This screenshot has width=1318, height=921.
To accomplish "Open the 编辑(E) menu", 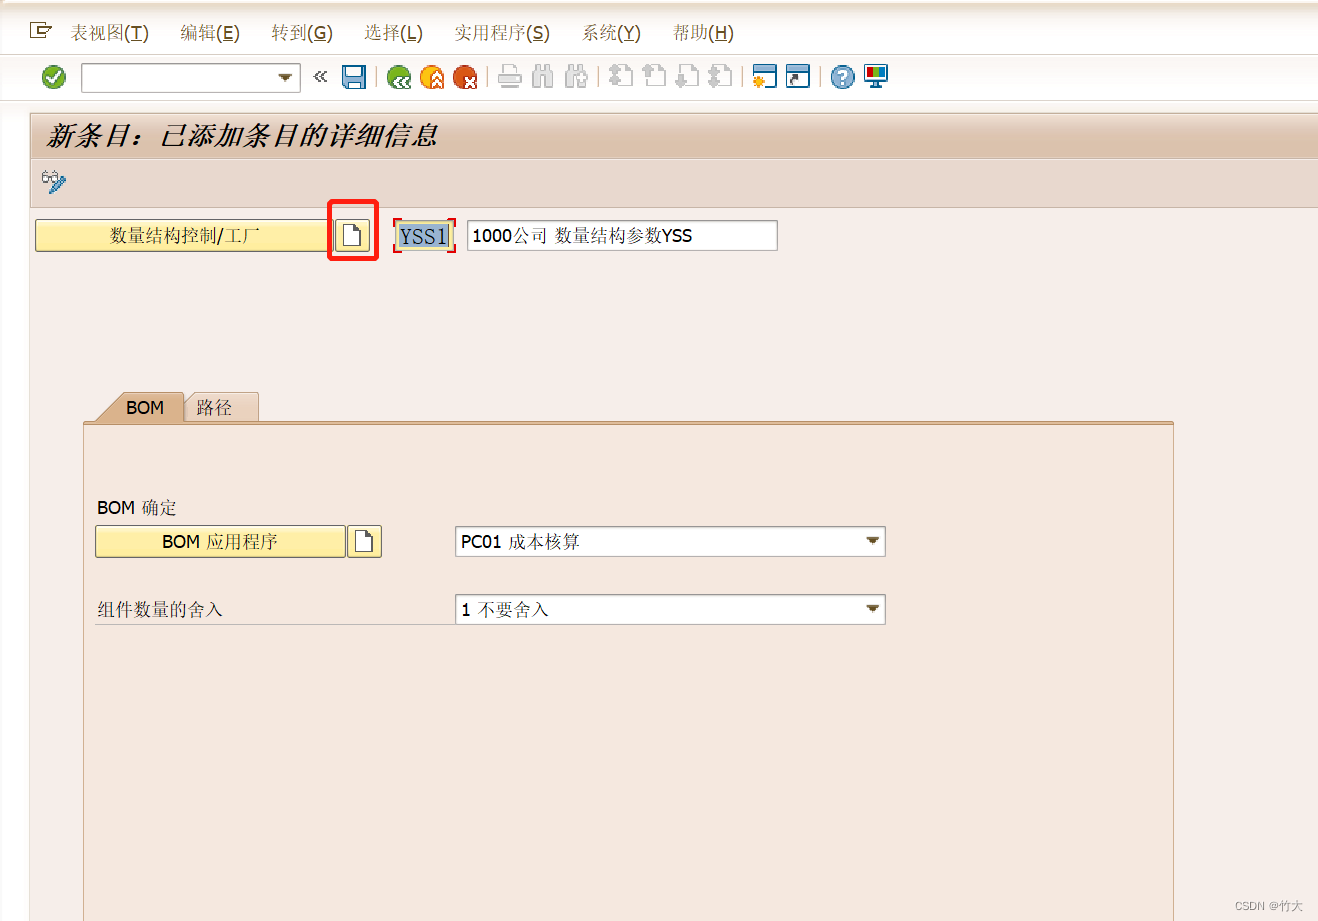I will tap(210, 33).
